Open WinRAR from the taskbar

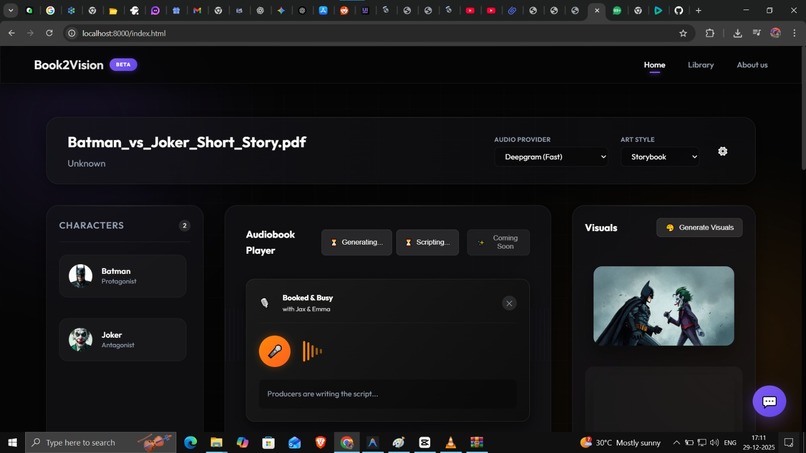[477, 442]
